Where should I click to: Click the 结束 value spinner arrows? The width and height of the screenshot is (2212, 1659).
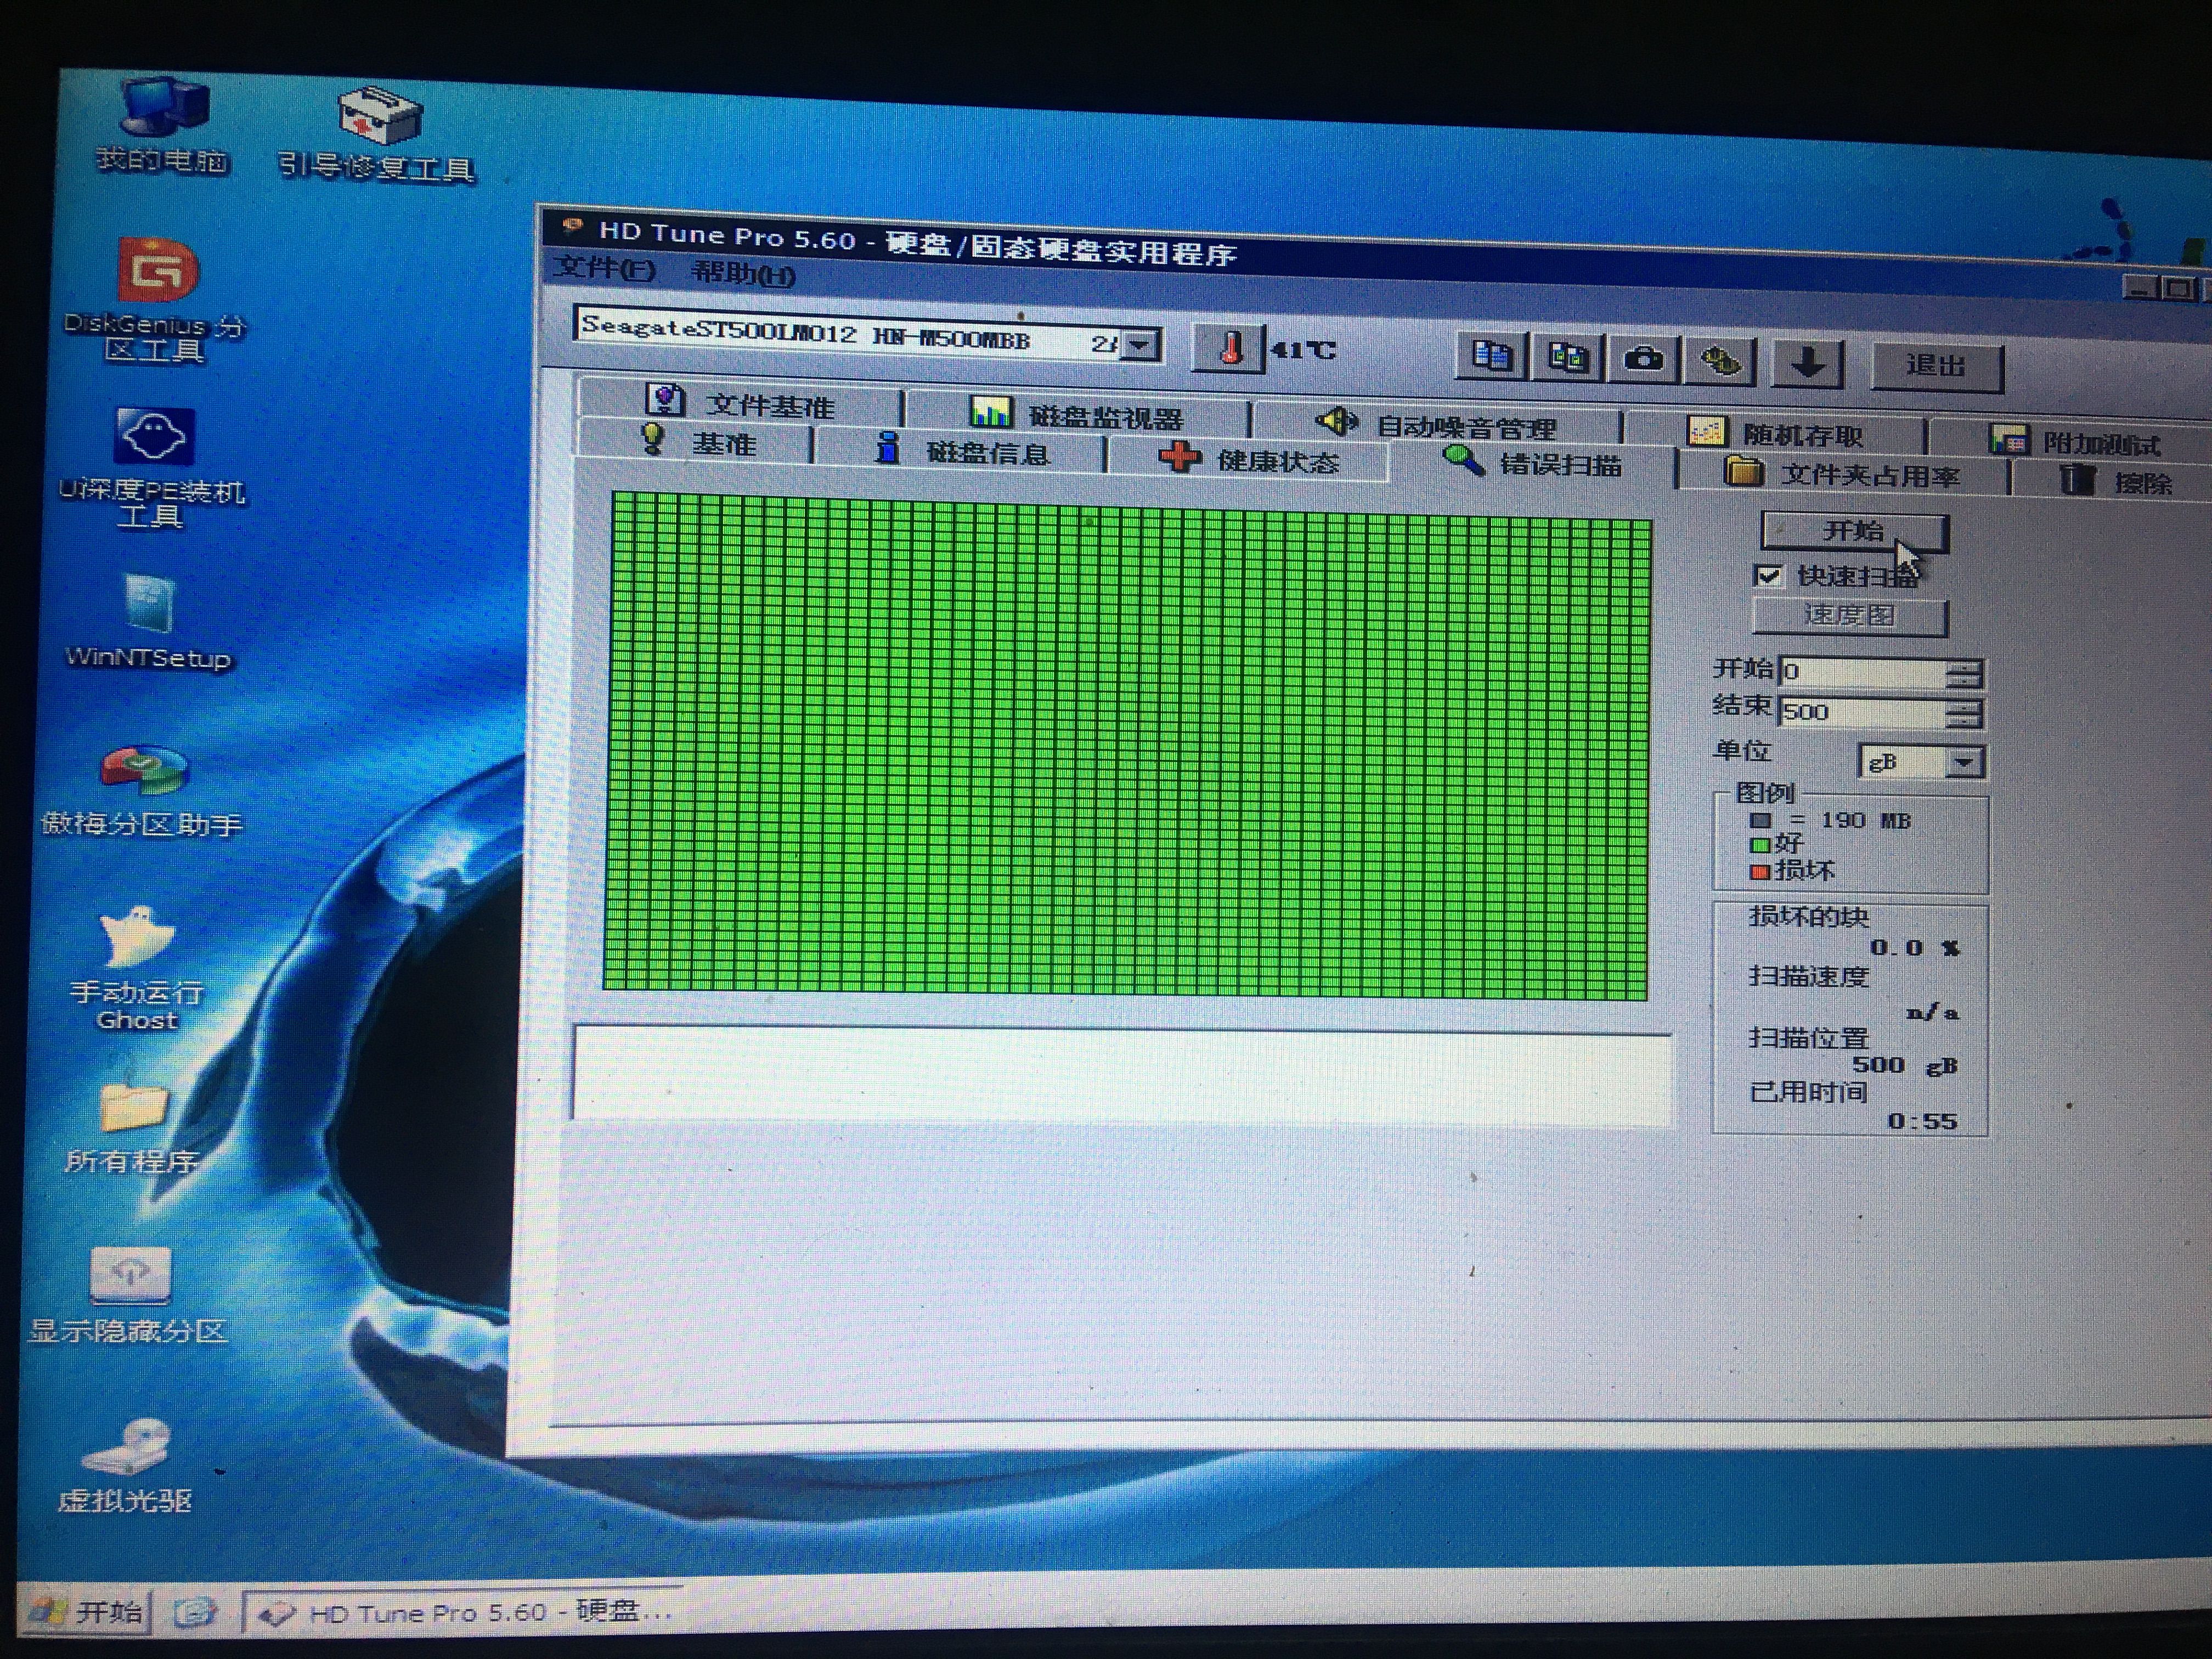[x=1964, y=714]
